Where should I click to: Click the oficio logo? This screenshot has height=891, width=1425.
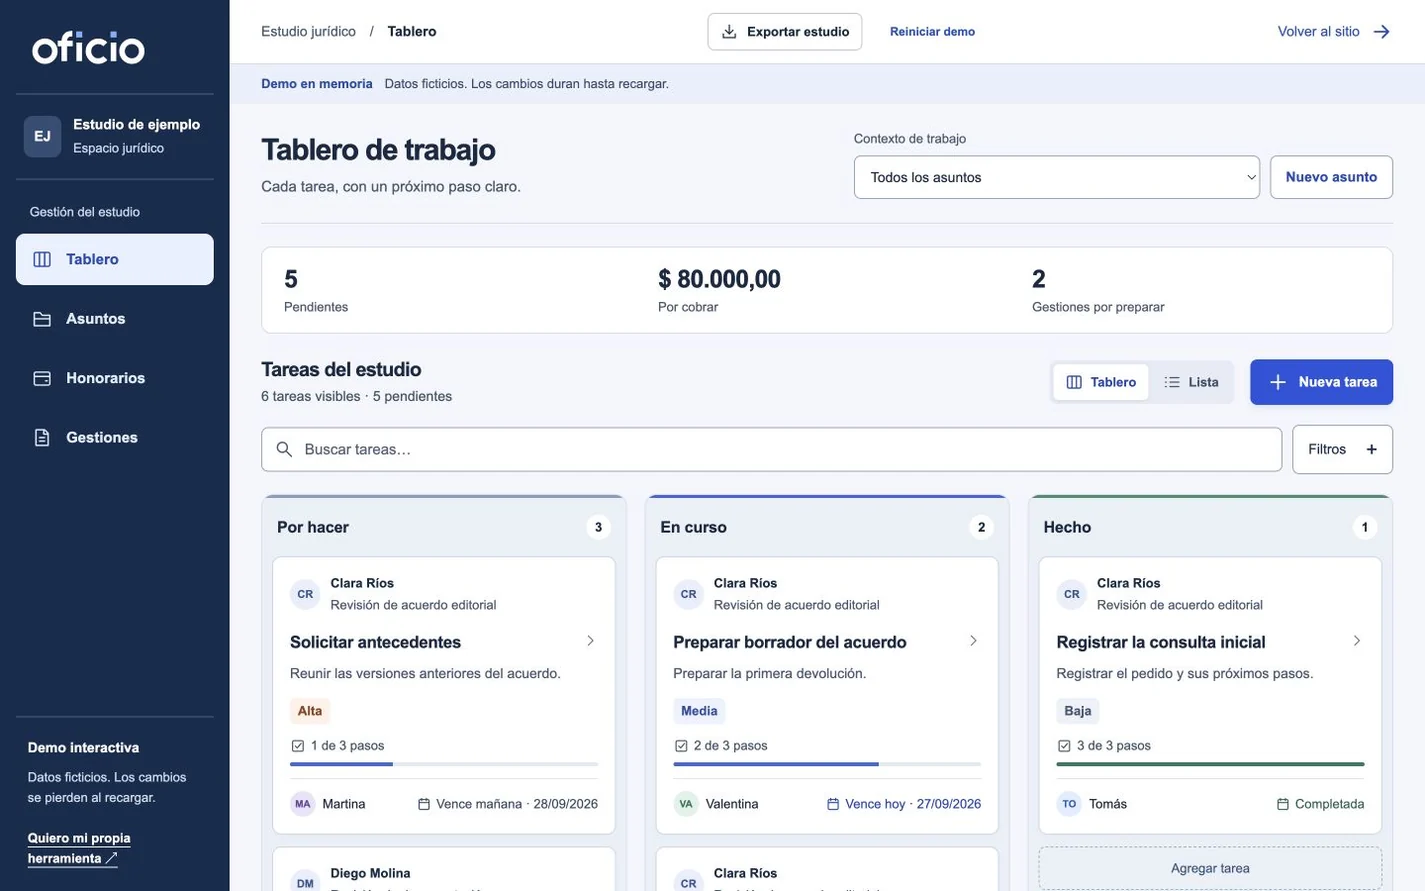(88, 47)
